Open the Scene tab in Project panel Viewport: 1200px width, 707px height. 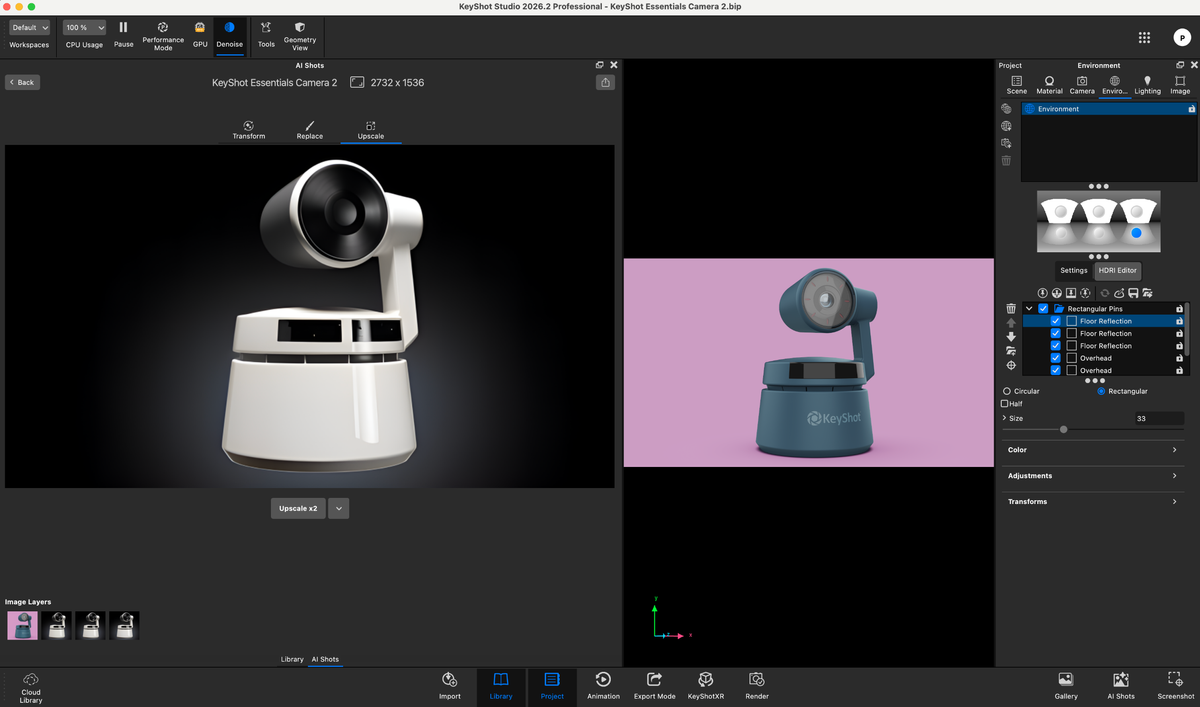click(1016, 85)
